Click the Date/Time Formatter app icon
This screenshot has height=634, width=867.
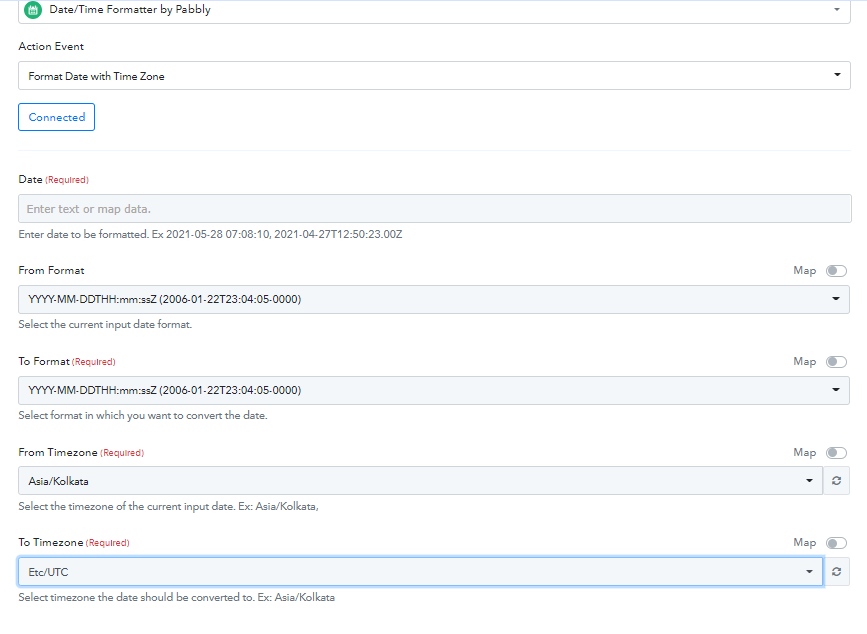[33, 9]
